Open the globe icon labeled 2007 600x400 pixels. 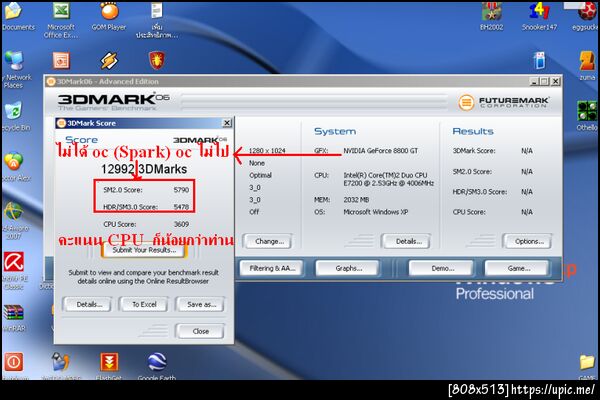(15, 220)
